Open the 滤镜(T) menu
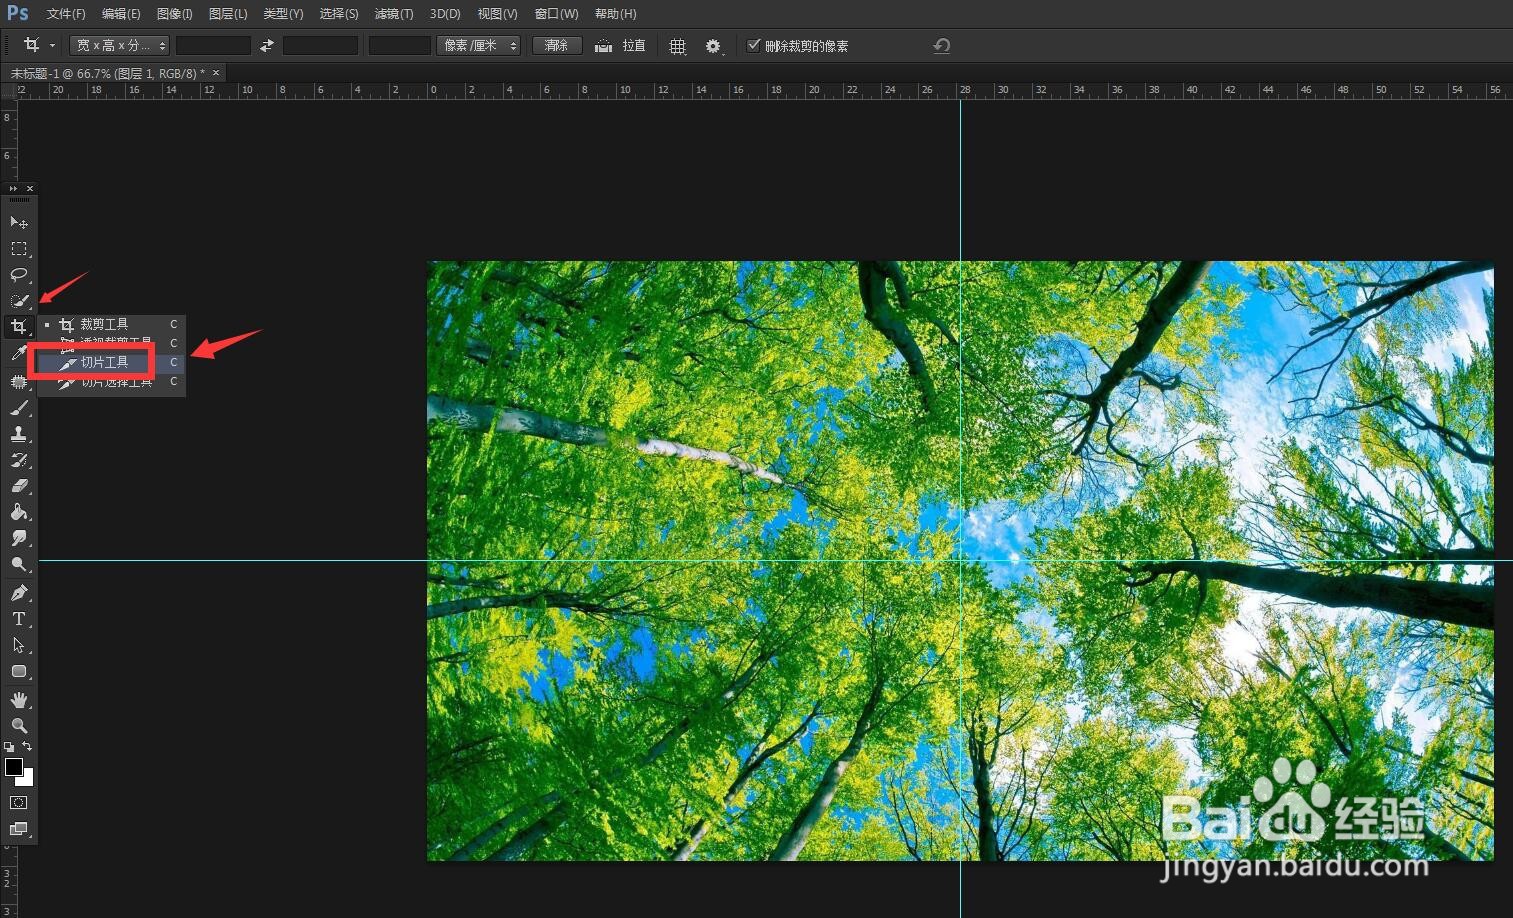 394,14
